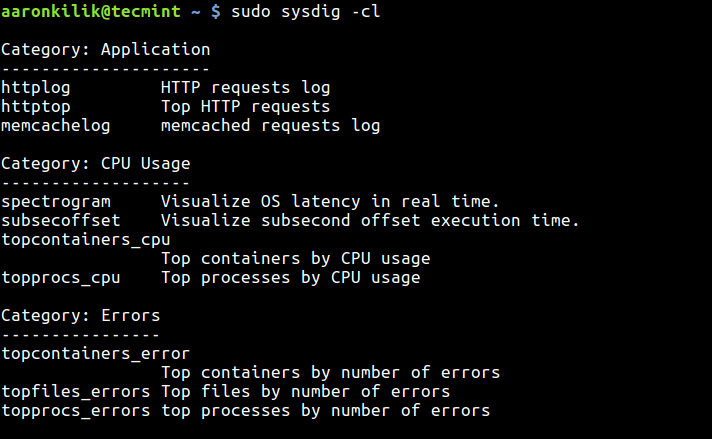Click the 'Category: Application' heading
Screen dimensions: 712x439
coord(106,50)
